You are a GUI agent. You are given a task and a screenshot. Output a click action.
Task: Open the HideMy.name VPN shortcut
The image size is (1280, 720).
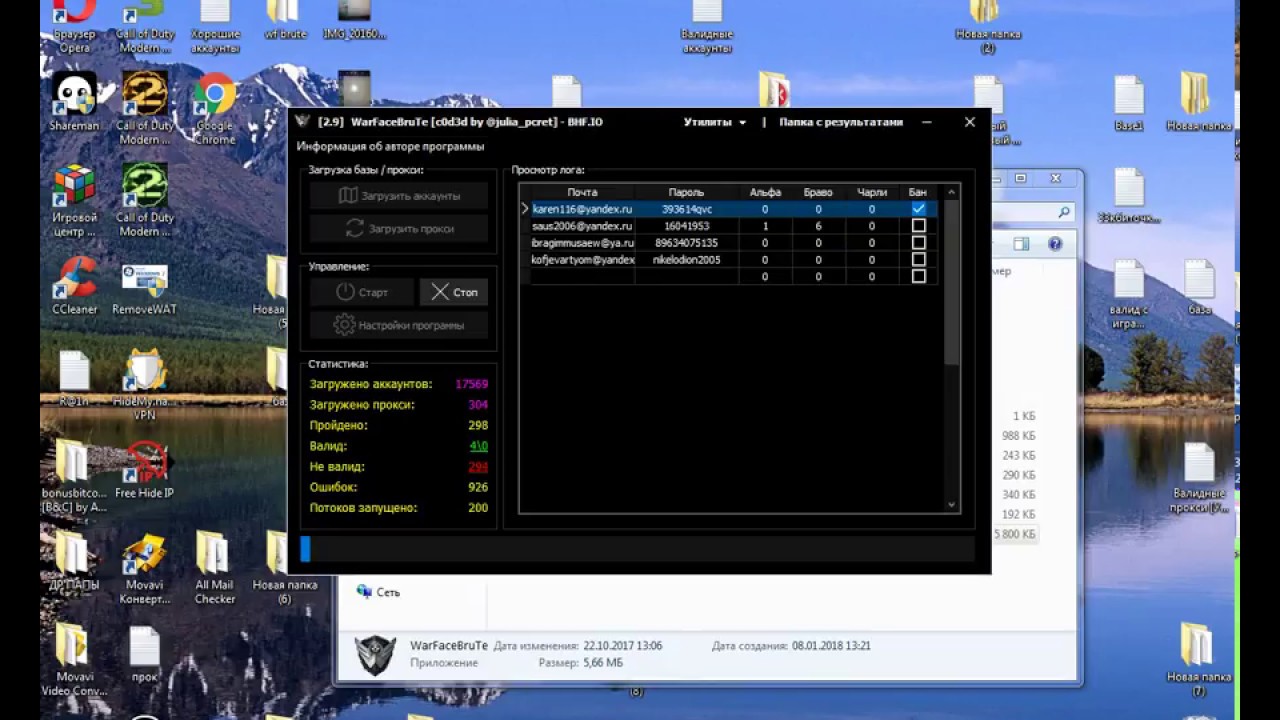[145, 383]
